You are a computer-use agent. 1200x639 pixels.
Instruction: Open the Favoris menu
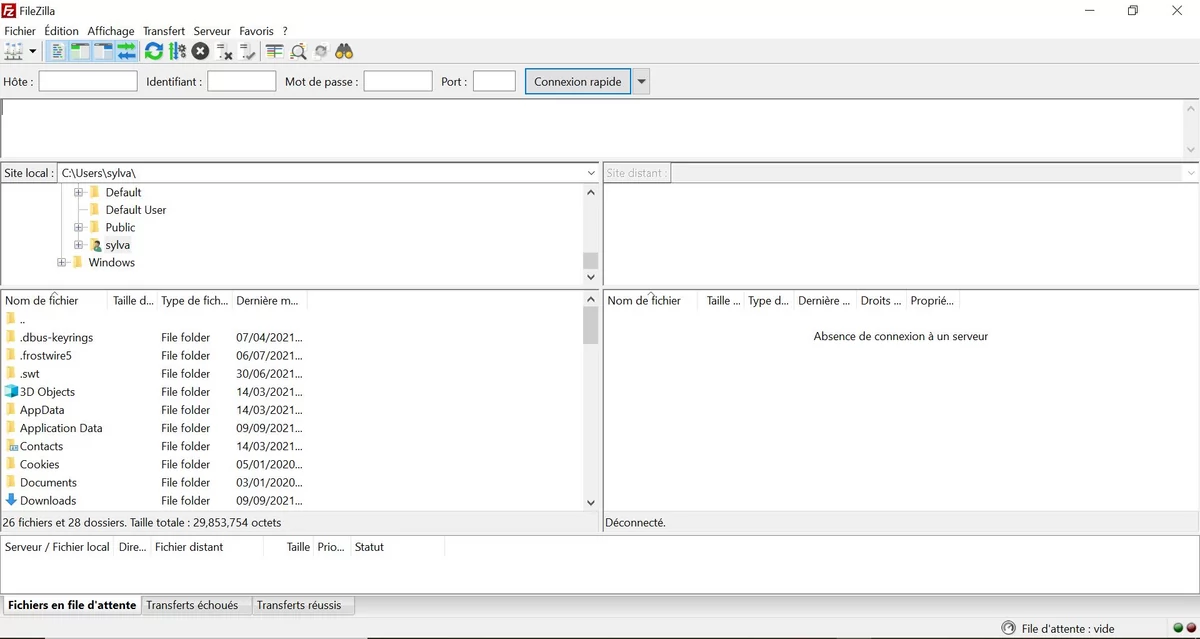point(256,31)
